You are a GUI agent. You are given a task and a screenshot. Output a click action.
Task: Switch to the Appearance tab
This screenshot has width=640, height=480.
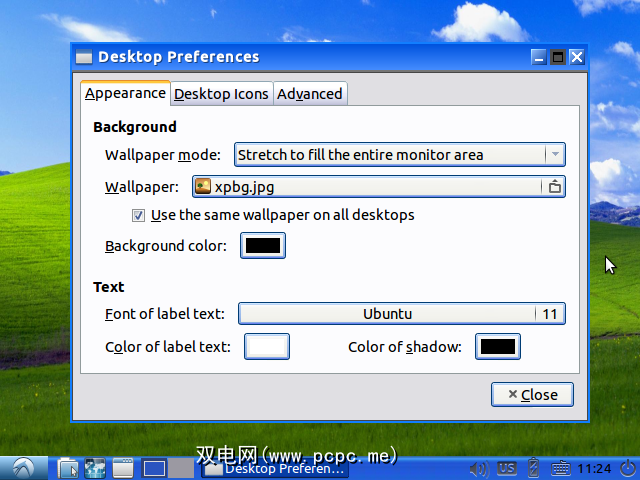125,93
